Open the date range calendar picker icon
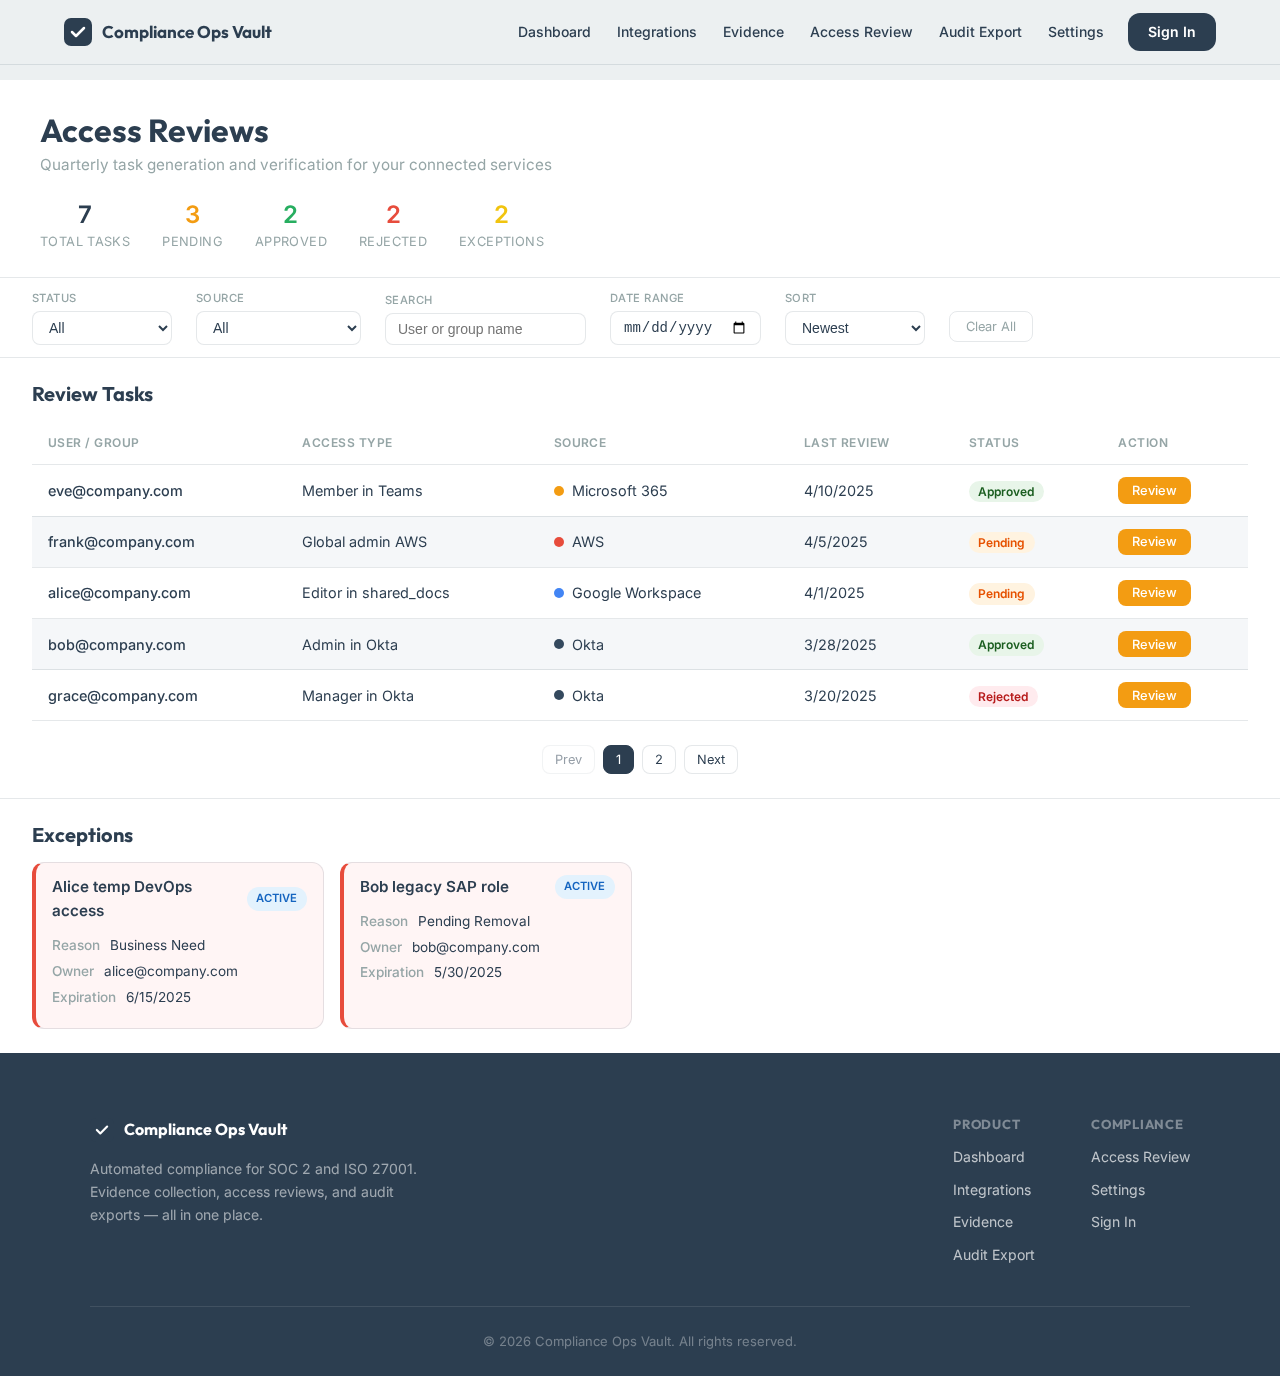 (x=739, y=328)
